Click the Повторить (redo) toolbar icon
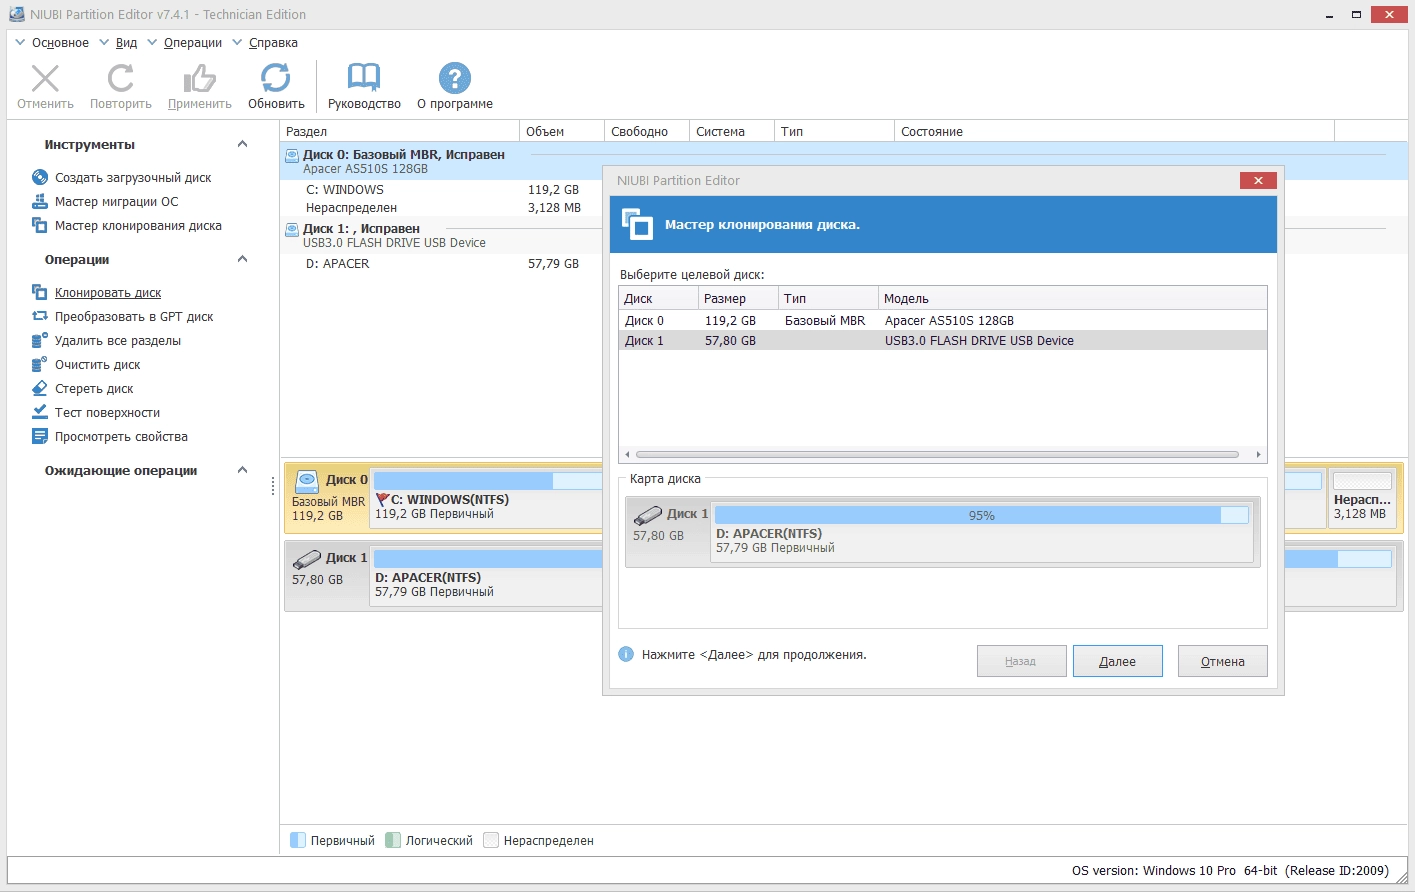 click(121, 78)
